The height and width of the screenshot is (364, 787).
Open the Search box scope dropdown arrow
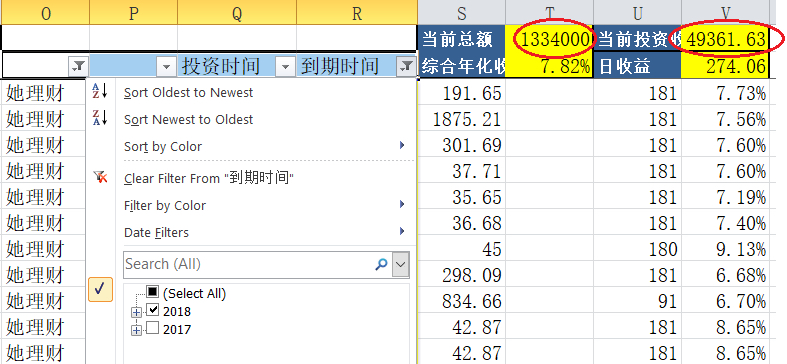[400, 264]
